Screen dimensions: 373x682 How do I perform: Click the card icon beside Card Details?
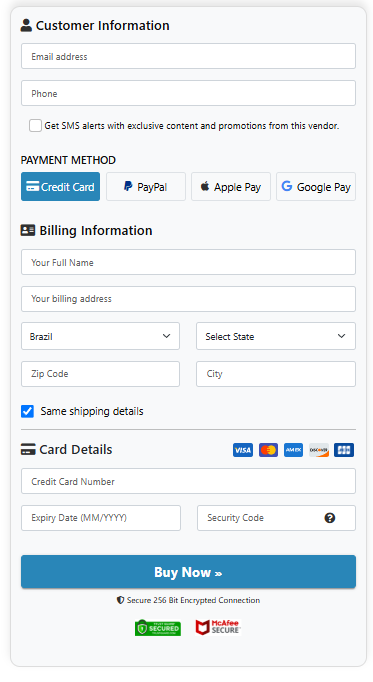(28, 449)
